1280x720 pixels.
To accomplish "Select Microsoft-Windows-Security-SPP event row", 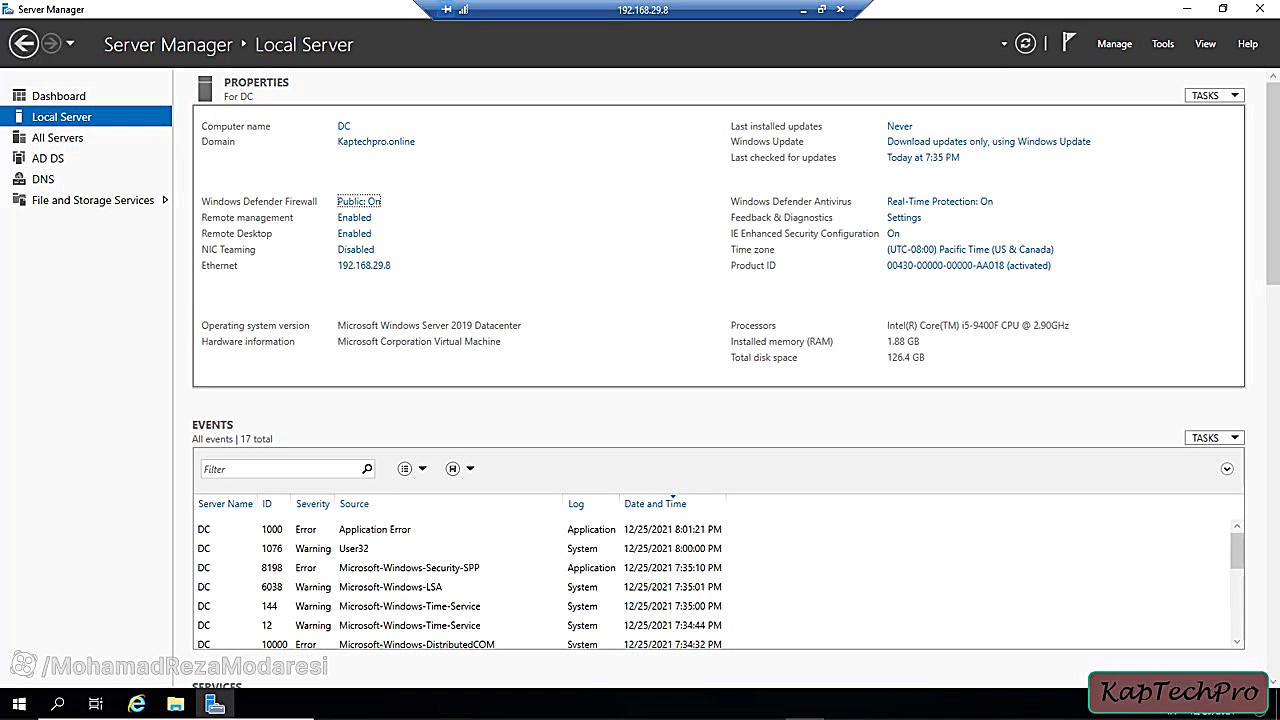I will coord(711,567).
